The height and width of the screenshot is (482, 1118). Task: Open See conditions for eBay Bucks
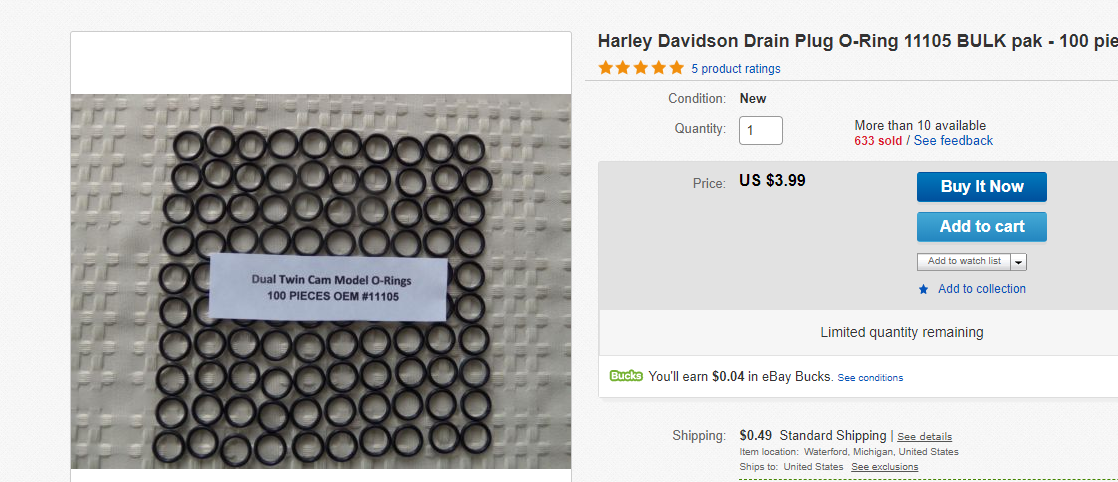870,378
